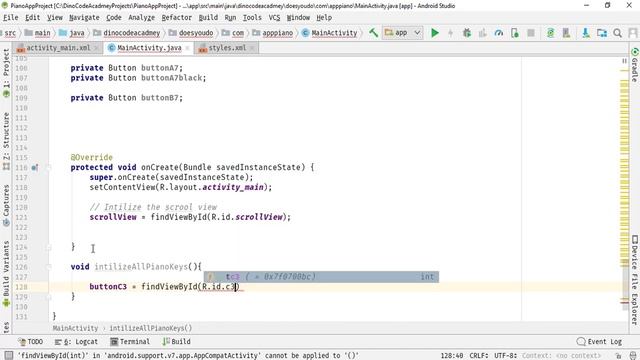This screenshot has width=640, height=360.
Task: Close the activity_main.xml tab
Action: [x=97, y=48]
